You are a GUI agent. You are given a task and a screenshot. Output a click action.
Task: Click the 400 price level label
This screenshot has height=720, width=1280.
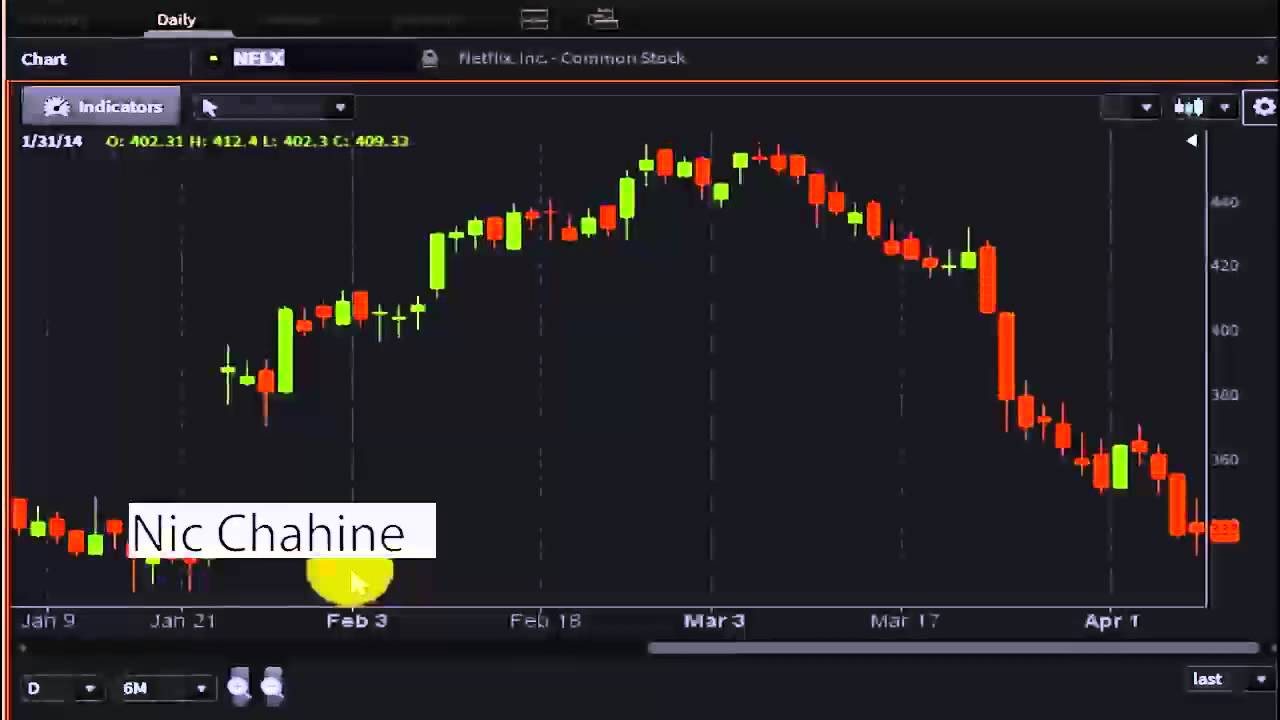tap(1224, 330)
